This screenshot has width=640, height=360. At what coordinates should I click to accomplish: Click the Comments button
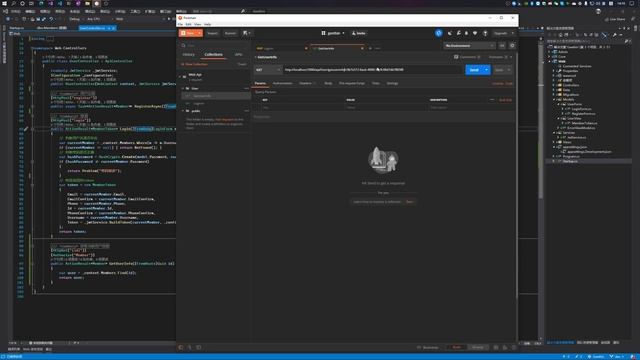point(467,57)
